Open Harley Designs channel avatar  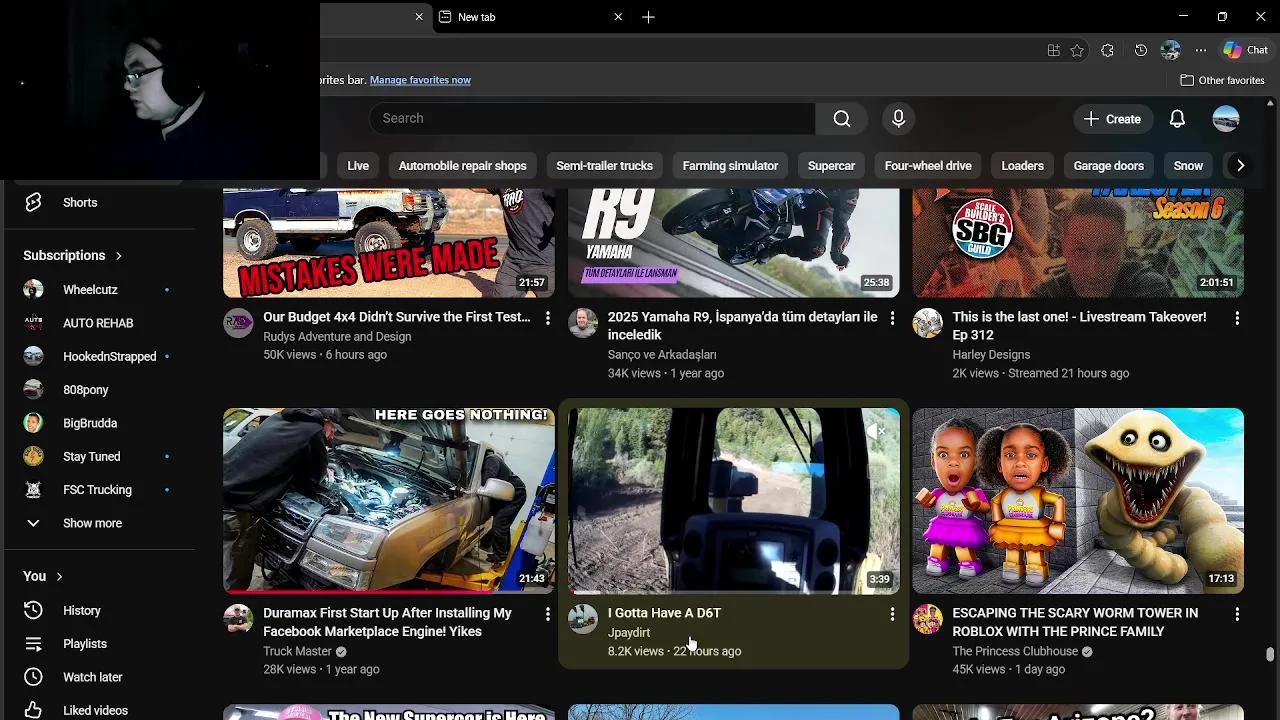point(928,323)
